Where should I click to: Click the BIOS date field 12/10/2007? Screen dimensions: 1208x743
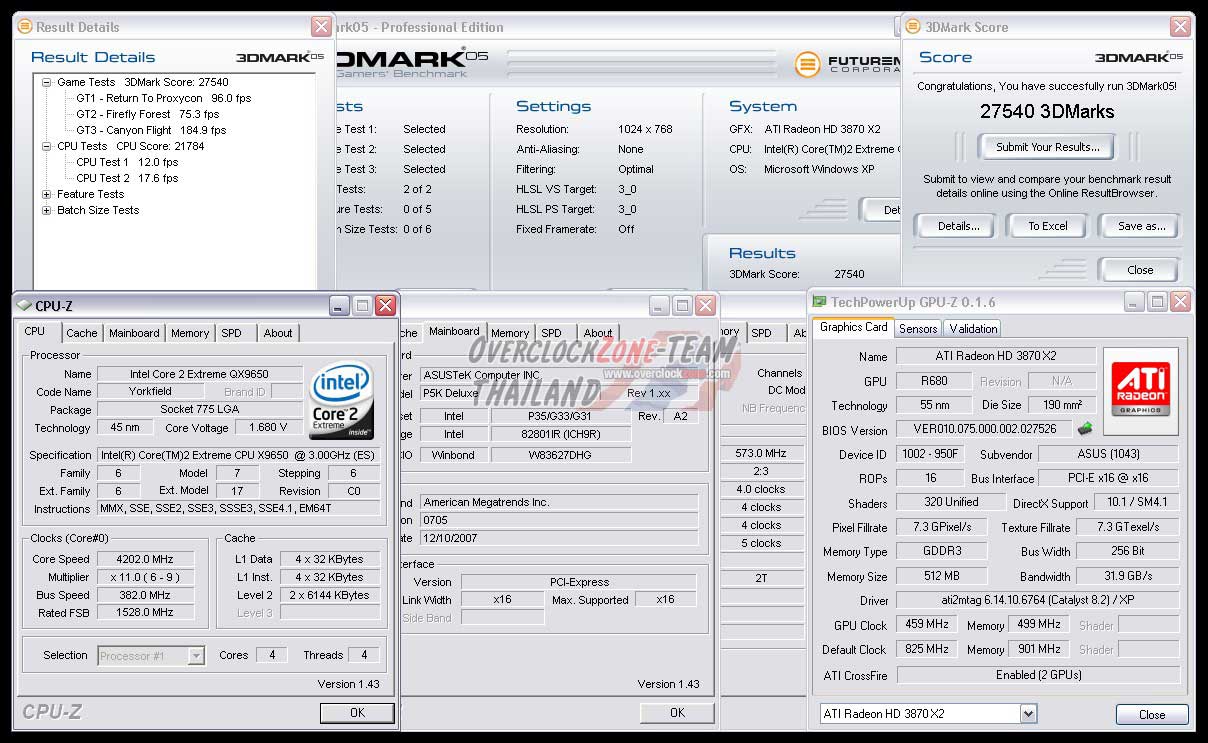(x=558, y=538)
